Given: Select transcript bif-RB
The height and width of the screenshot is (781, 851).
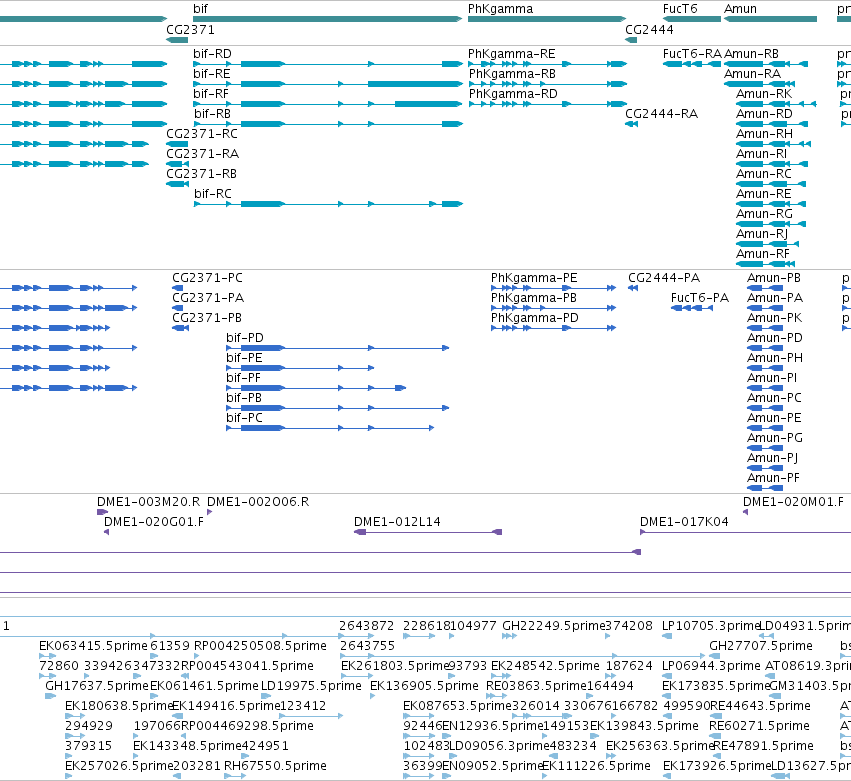Looking at the screenshot, I should pyautogui.click(x=212, y=113).
